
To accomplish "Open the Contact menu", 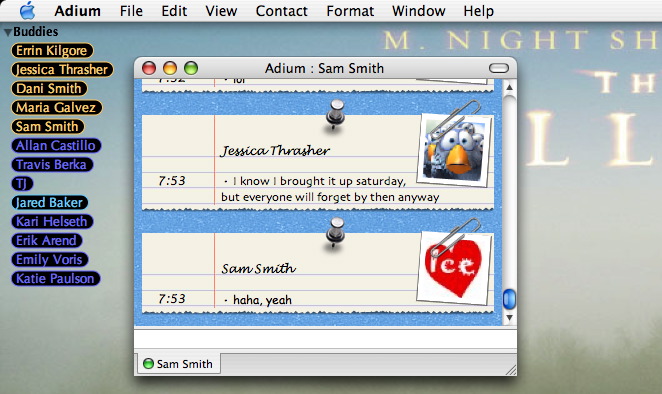I will coord(281,11).
